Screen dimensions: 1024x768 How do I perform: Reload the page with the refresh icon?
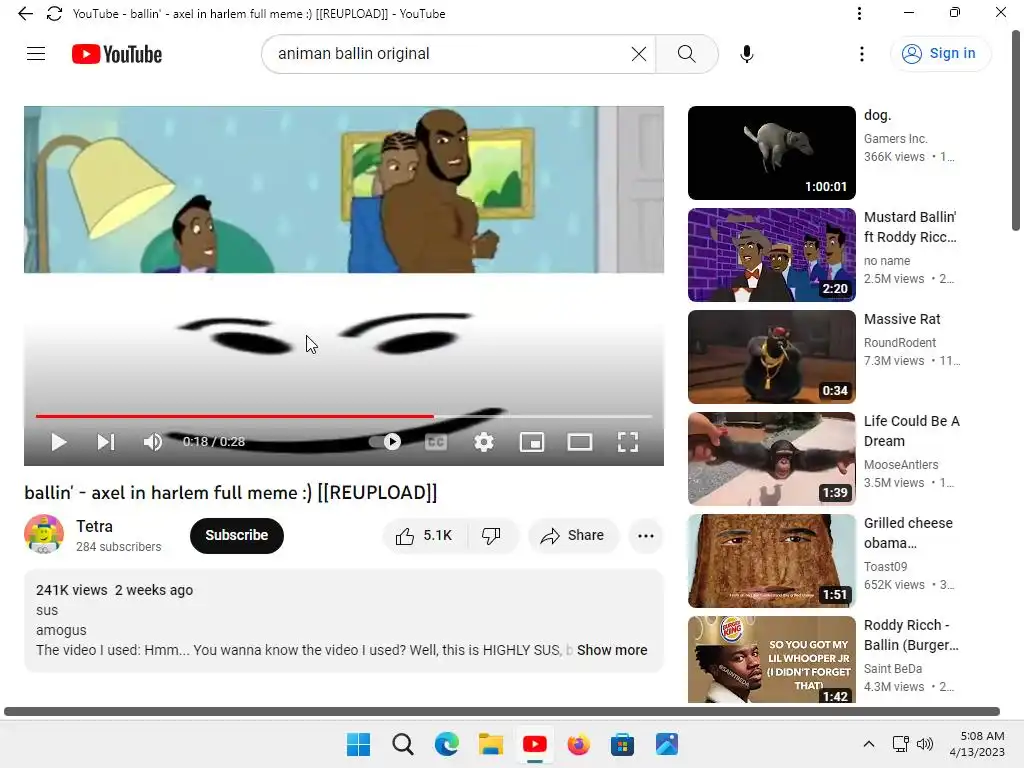54,14
